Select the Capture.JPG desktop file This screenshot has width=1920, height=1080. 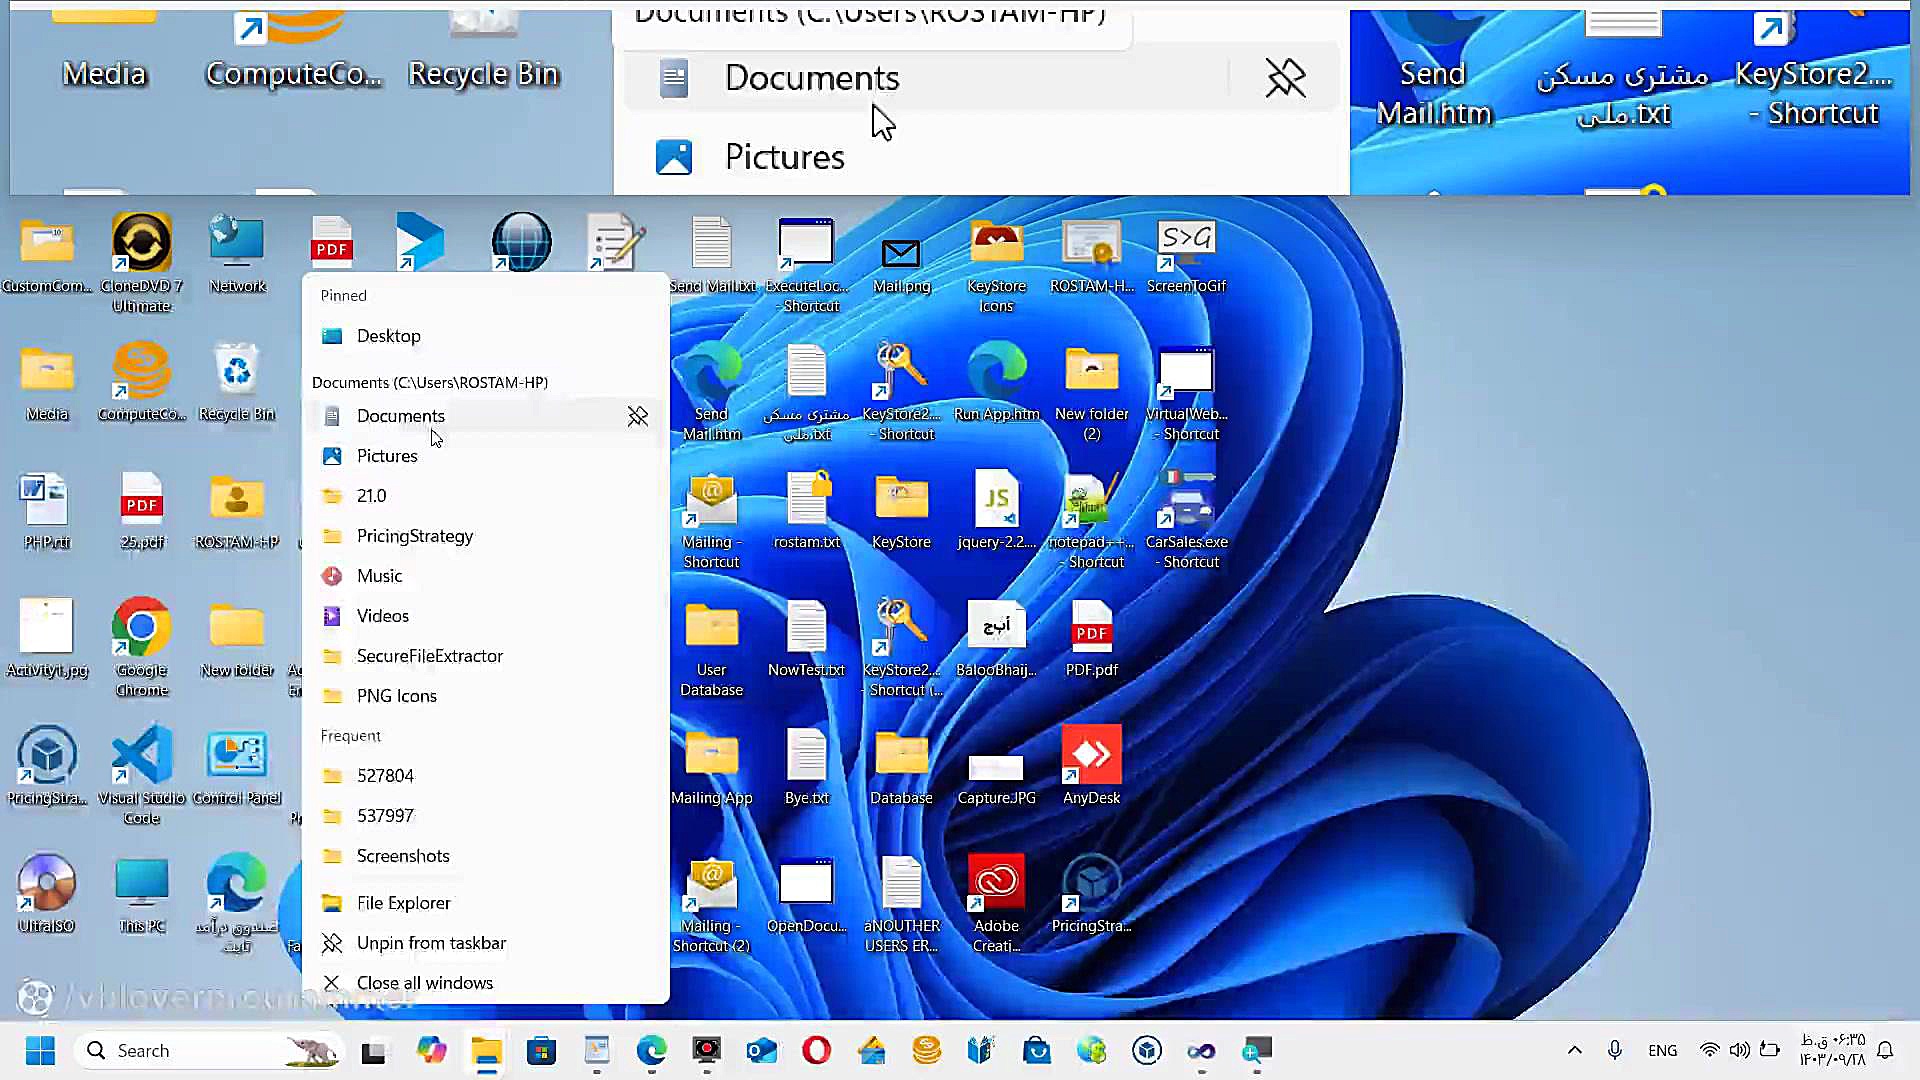pos(996,778)
